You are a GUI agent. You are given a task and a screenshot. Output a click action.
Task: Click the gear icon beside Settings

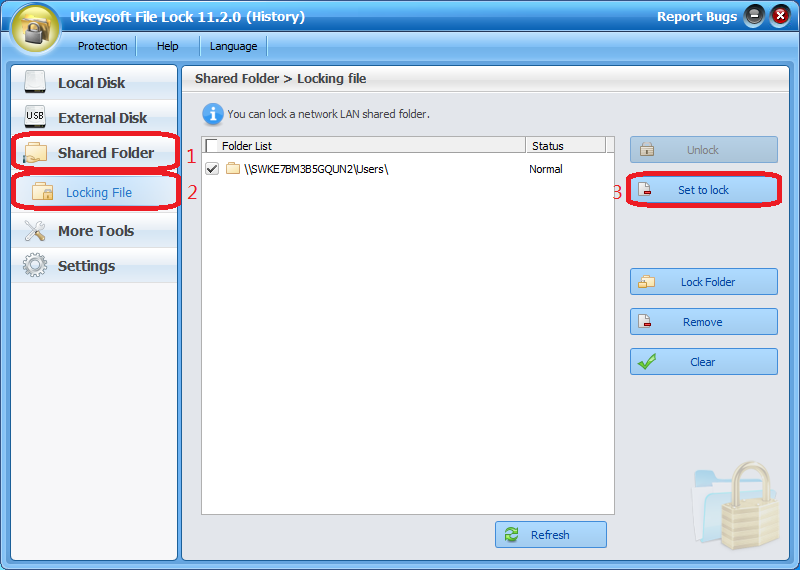(x=35, y=265)
